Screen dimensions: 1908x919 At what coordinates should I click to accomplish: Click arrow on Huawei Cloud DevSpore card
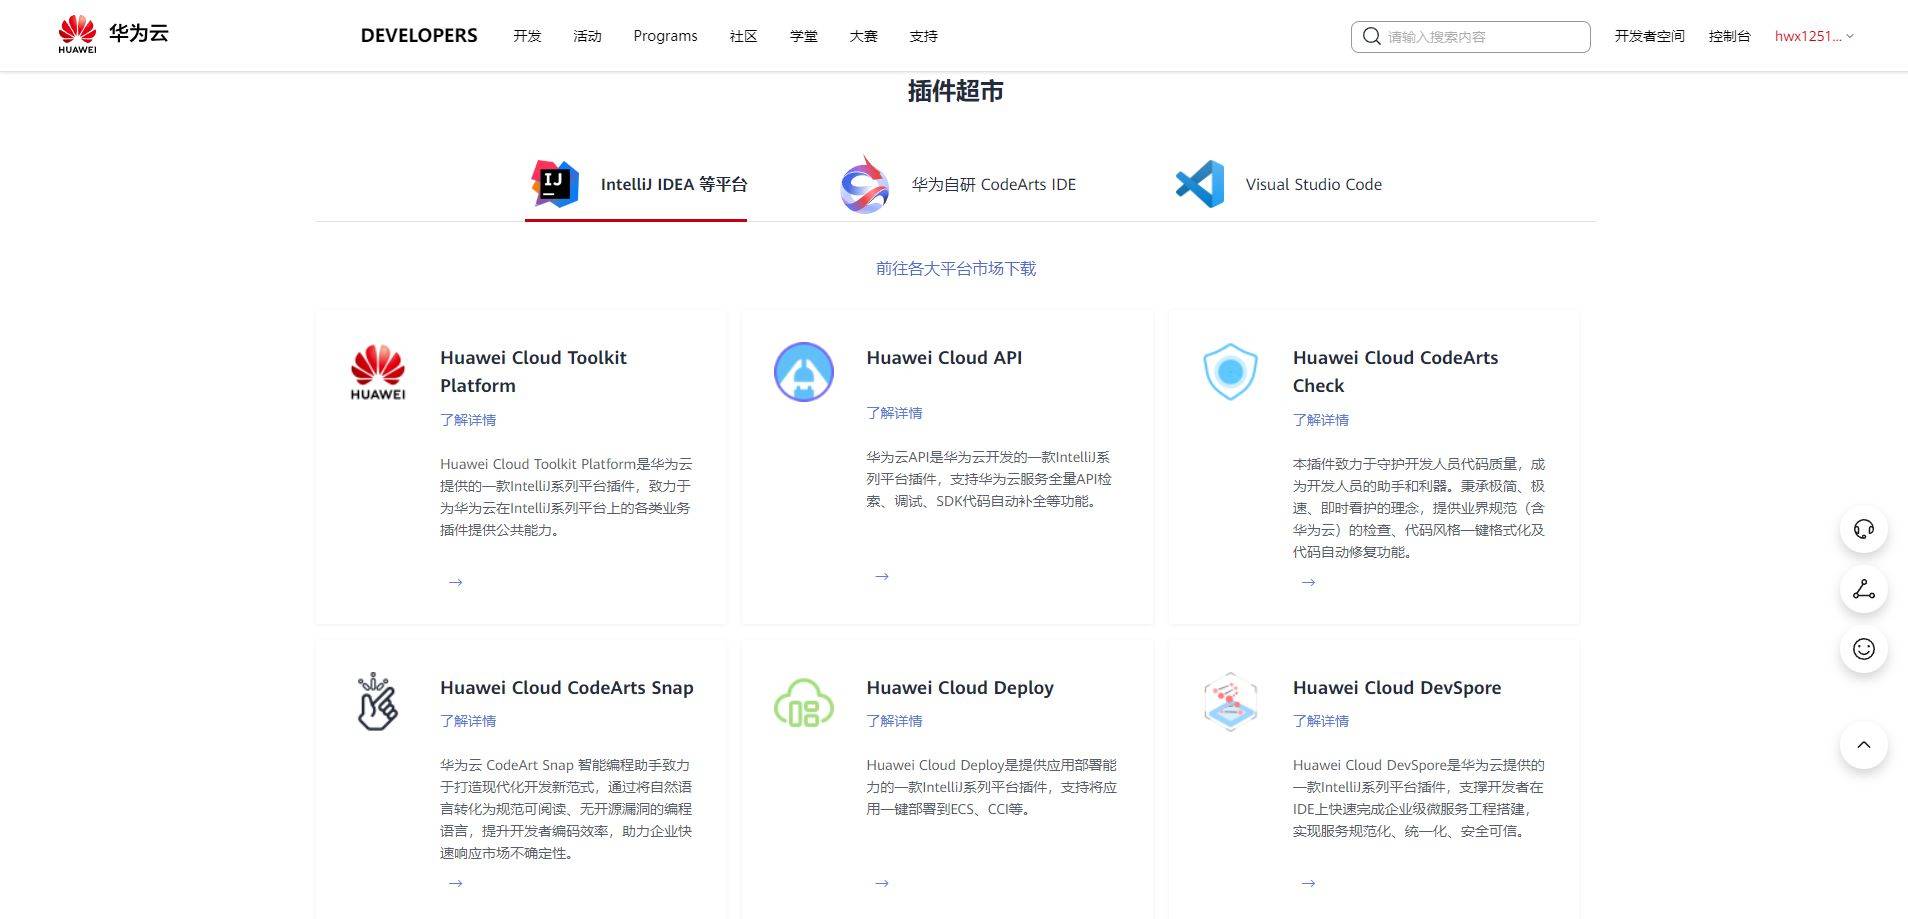(x=1309, y=883)
